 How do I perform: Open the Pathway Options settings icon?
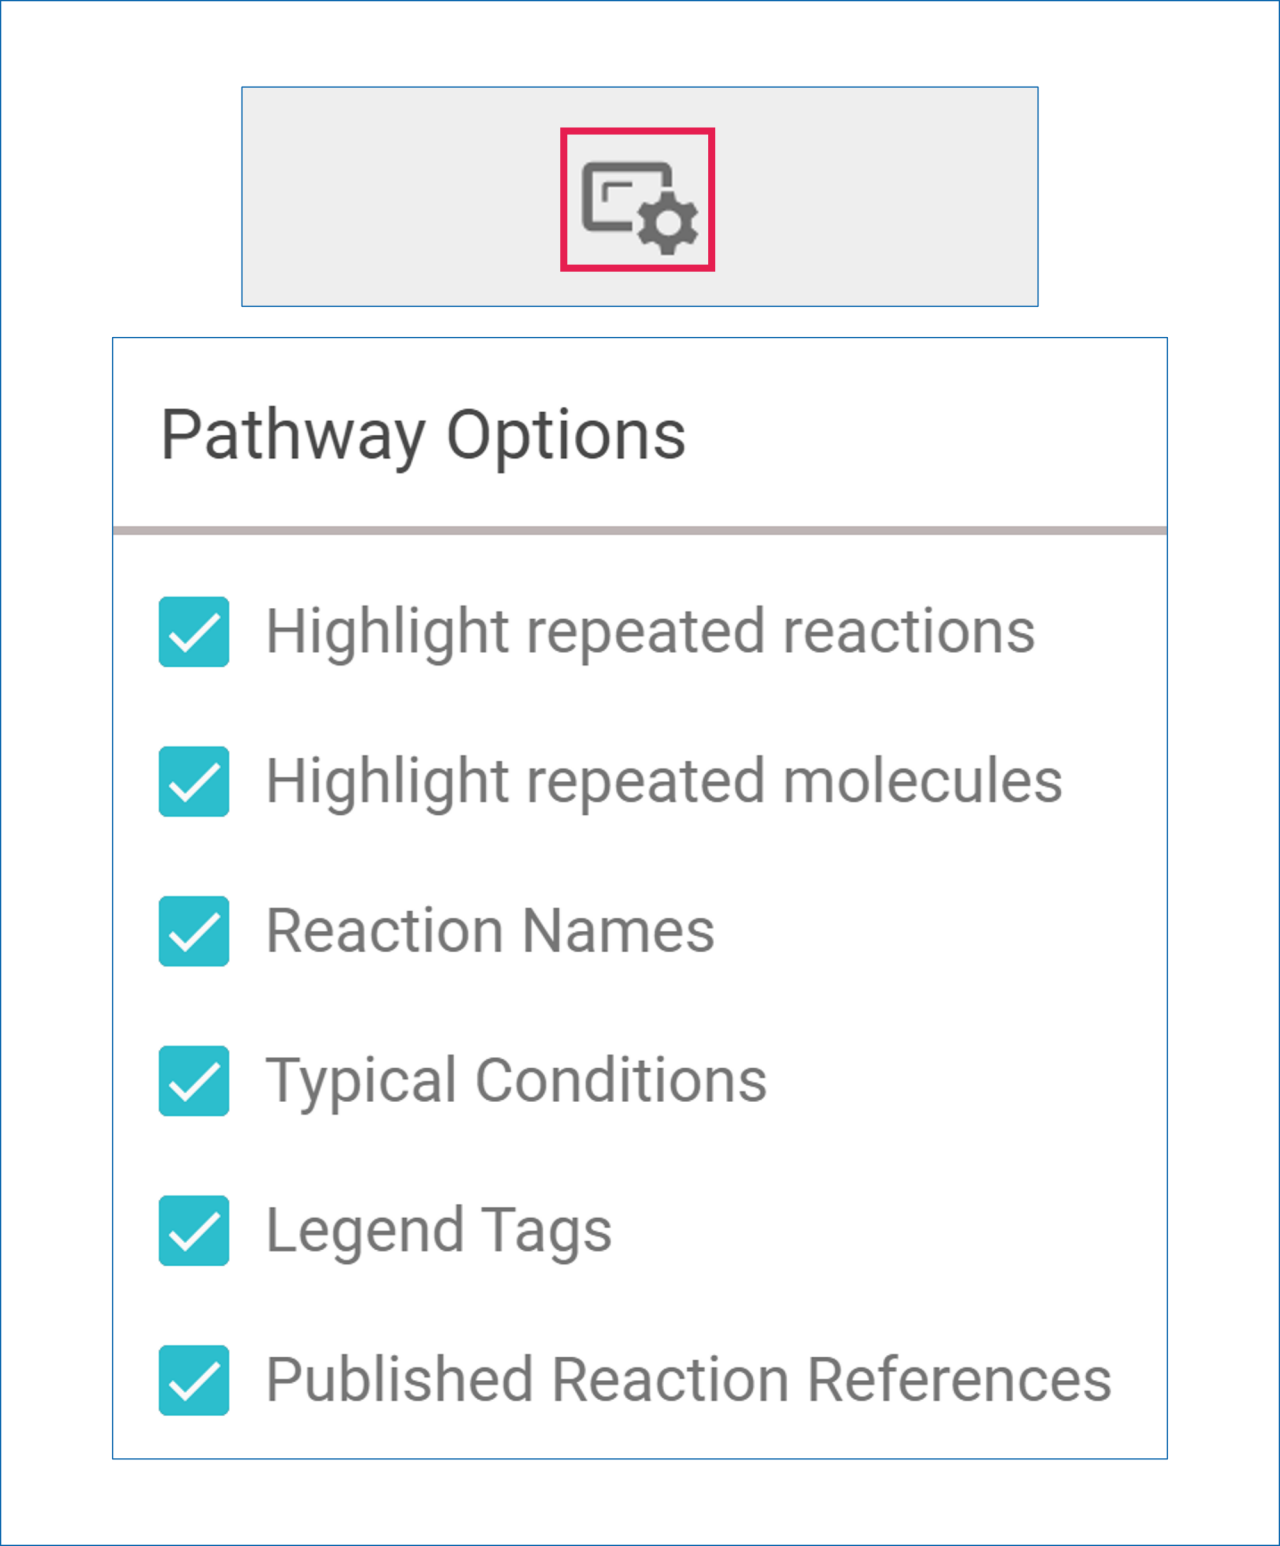coord(637,199)
